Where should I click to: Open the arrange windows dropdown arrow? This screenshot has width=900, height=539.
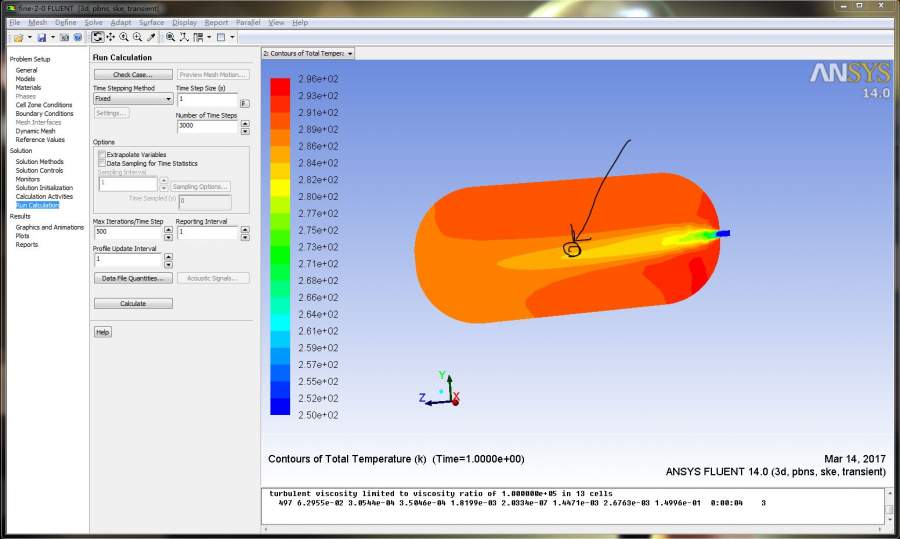coord(209,37)
